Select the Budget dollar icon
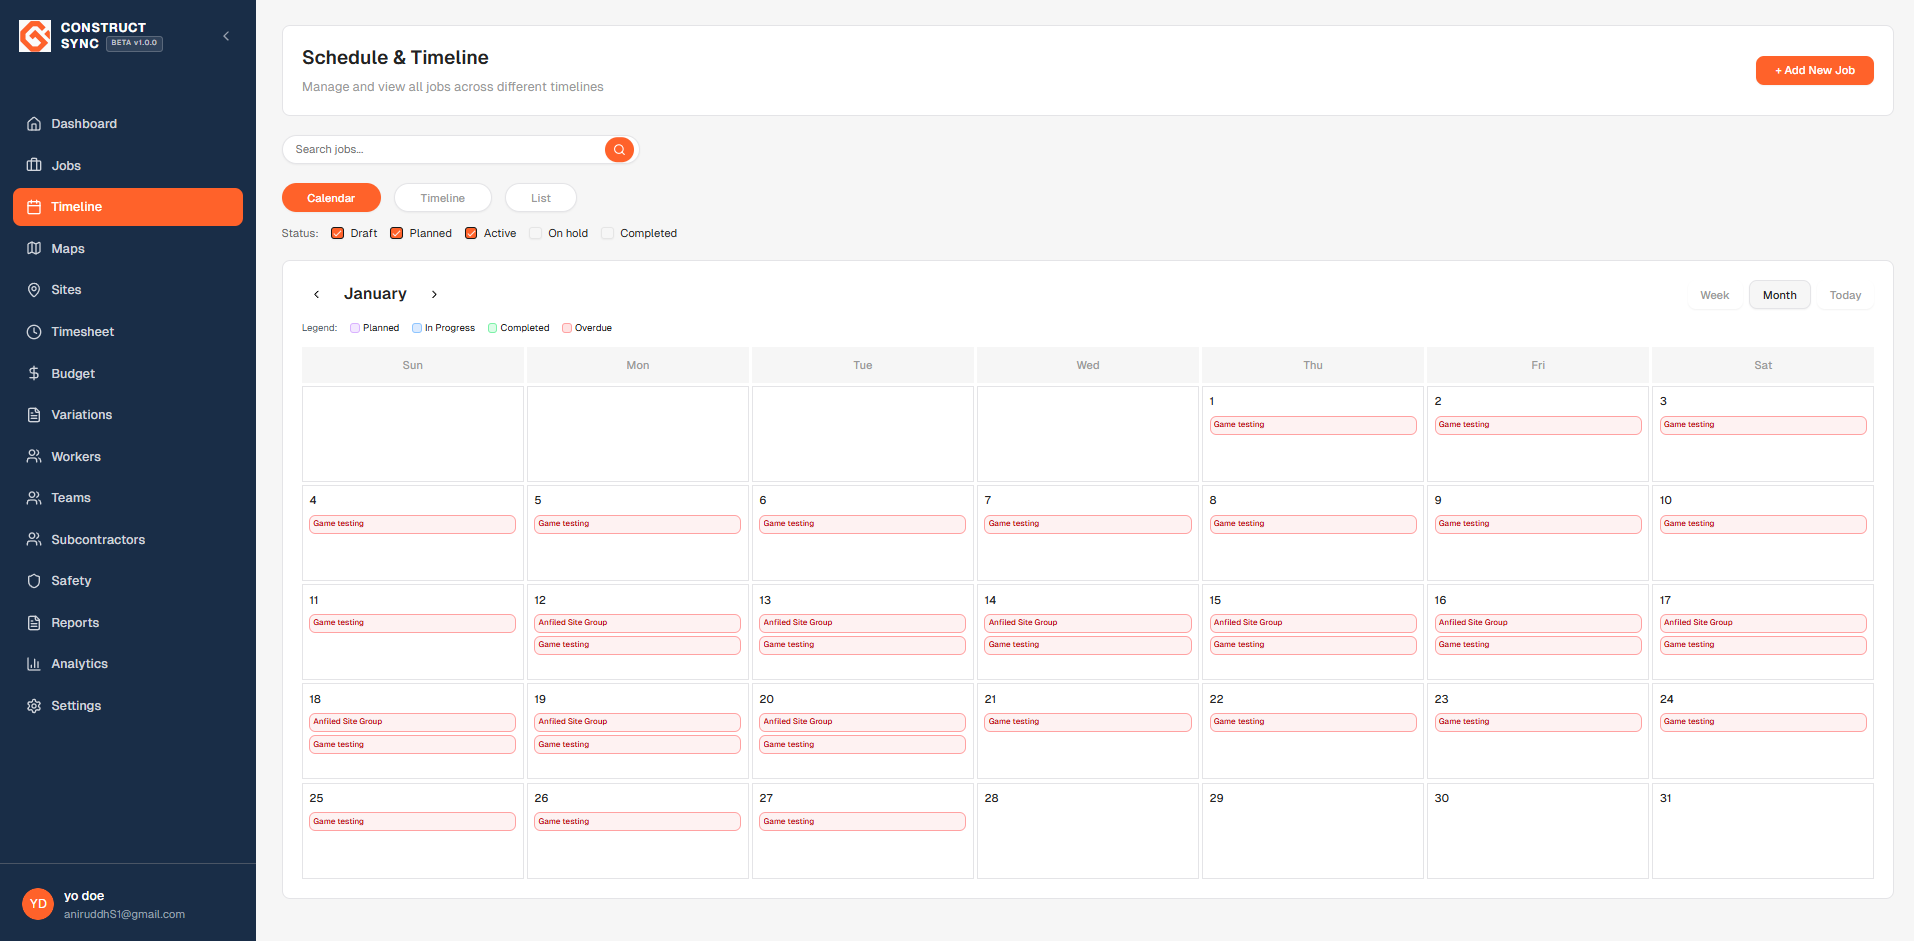This screenshot has width=1914, height=941. coord(36,373)
